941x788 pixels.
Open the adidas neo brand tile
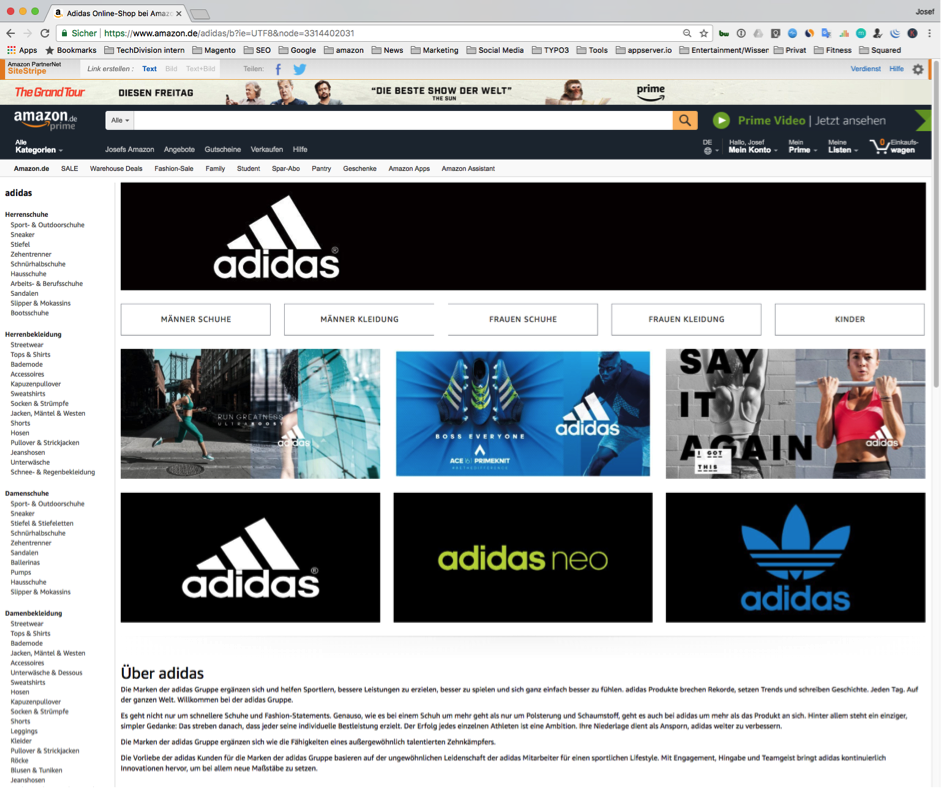(x=523, y=558)
